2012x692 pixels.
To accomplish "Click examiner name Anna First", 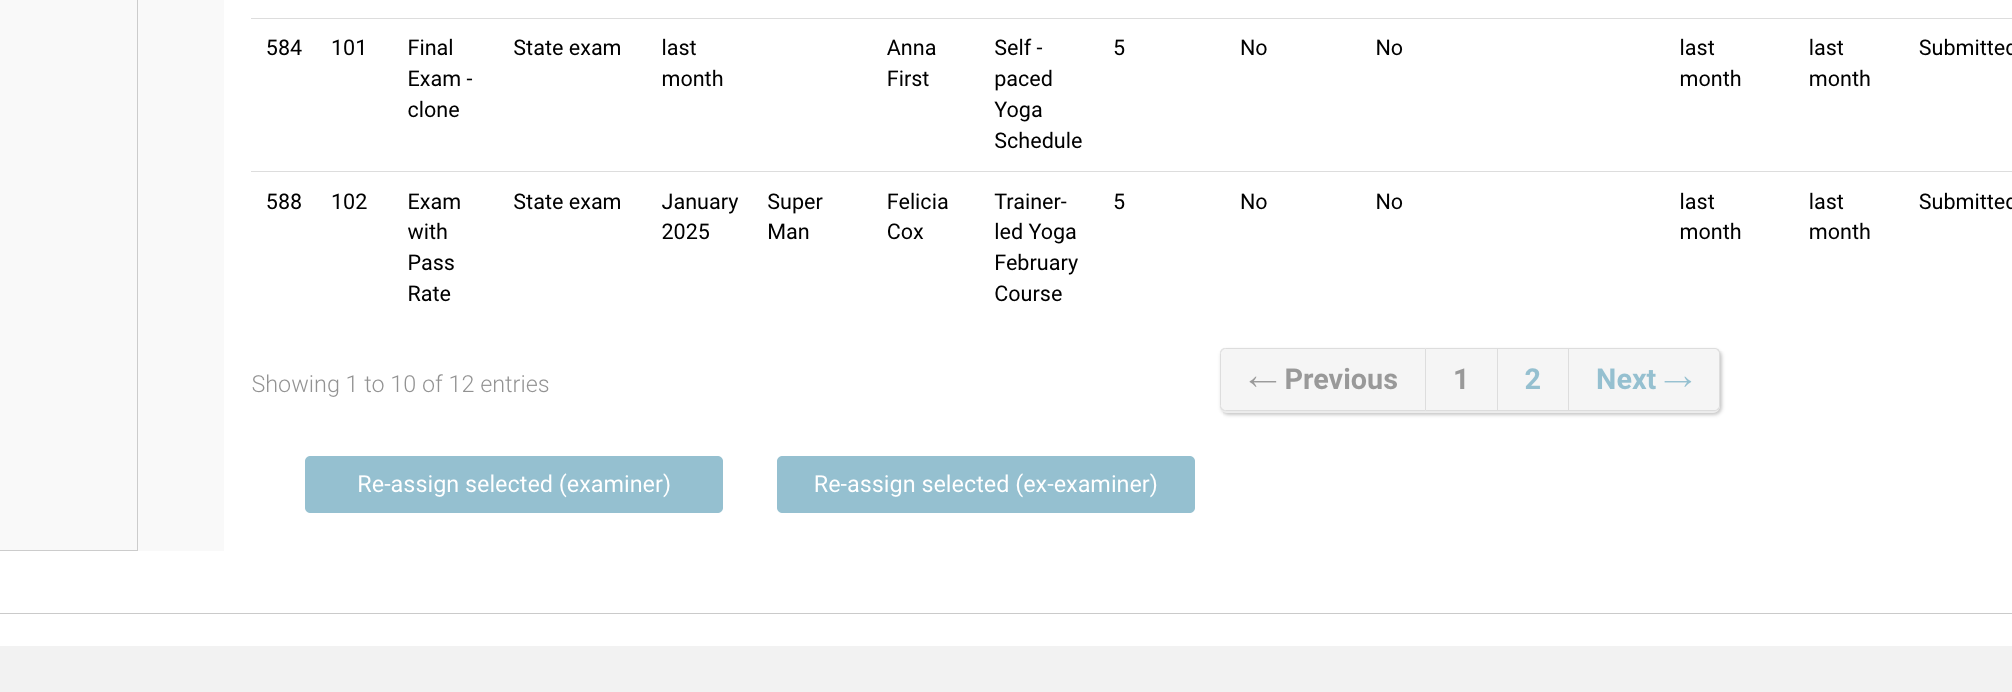I will 911,63.
